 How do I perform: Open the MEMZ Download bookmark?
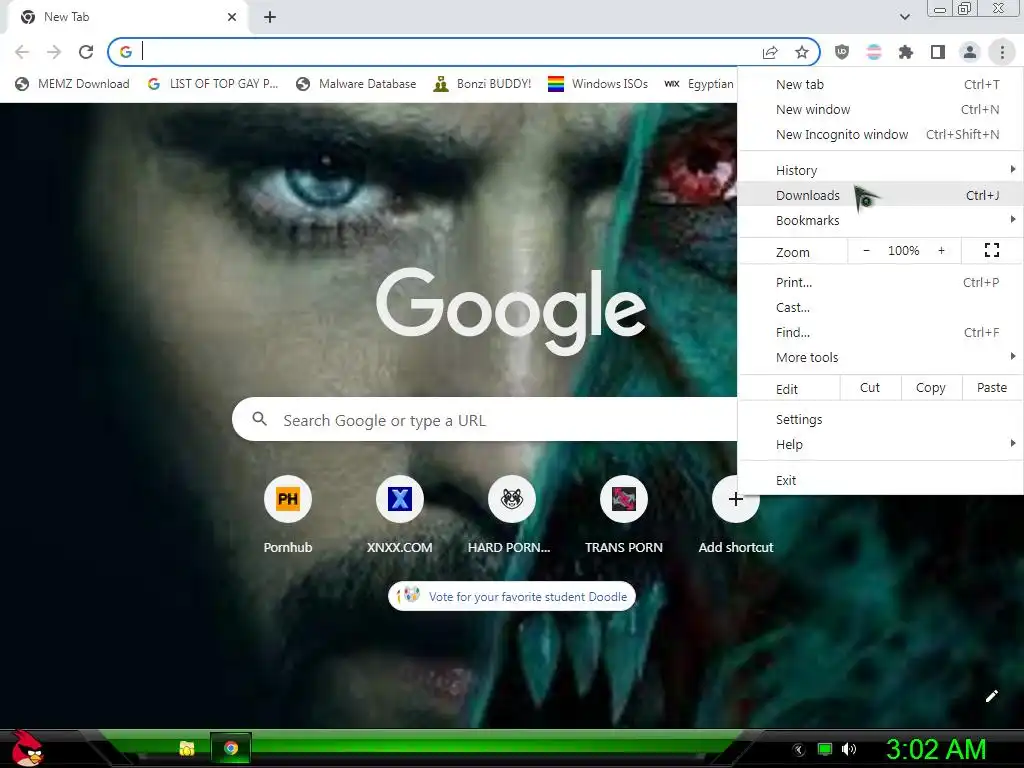pyautogui.click(x=72, y=84)
